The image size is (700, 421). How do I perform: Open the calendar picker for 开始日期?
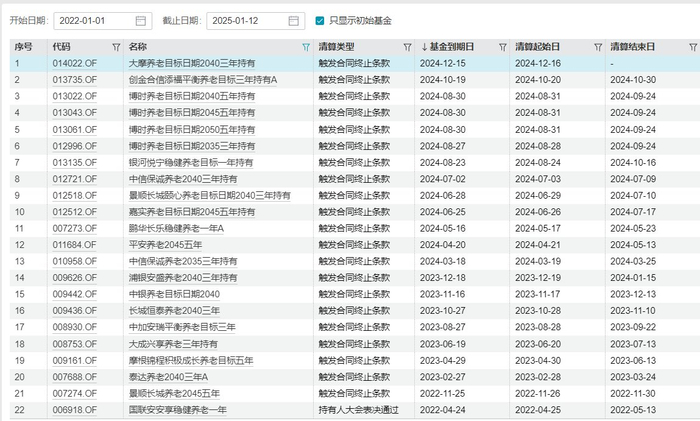(x=141, y=21)
